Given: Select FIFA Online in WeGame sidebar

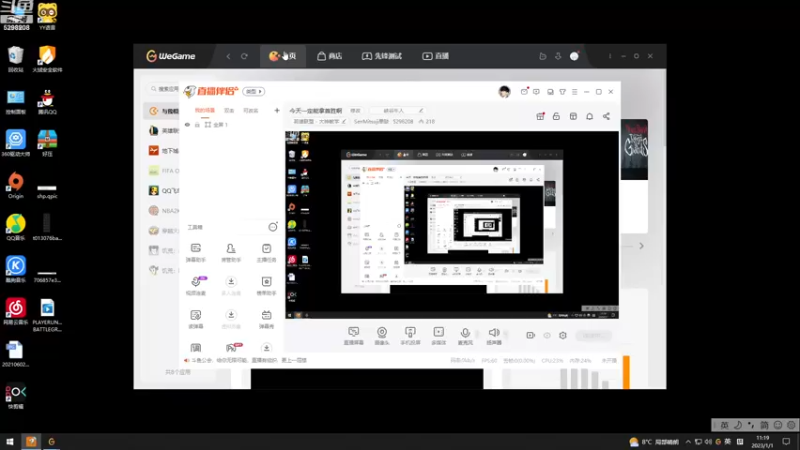Looking at the screenshot, I should click(163, 170).
